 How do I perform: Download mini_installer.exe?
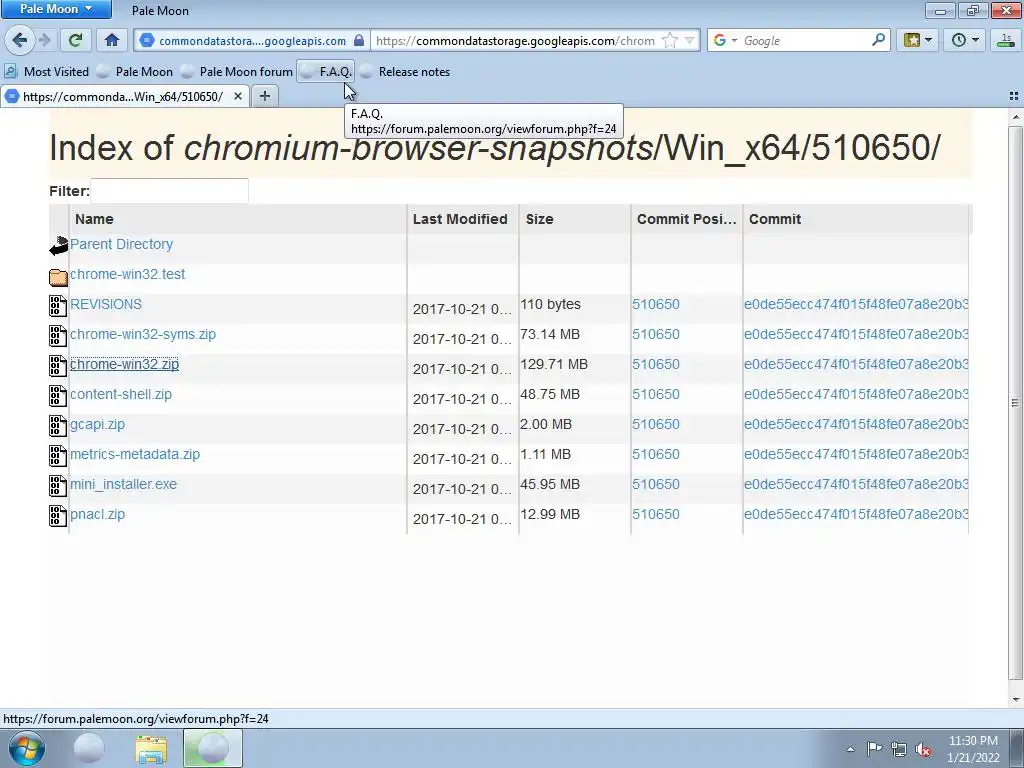(x=123, y=485)
